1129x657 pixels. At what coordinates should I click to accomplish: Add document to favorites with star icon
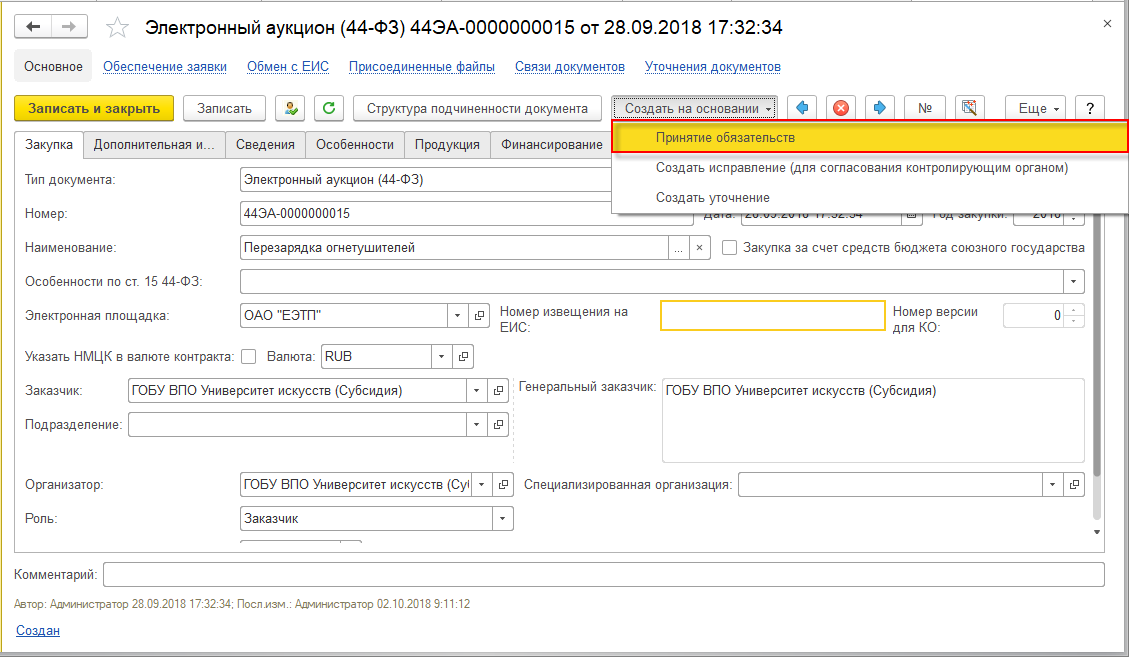coord(117,28)
